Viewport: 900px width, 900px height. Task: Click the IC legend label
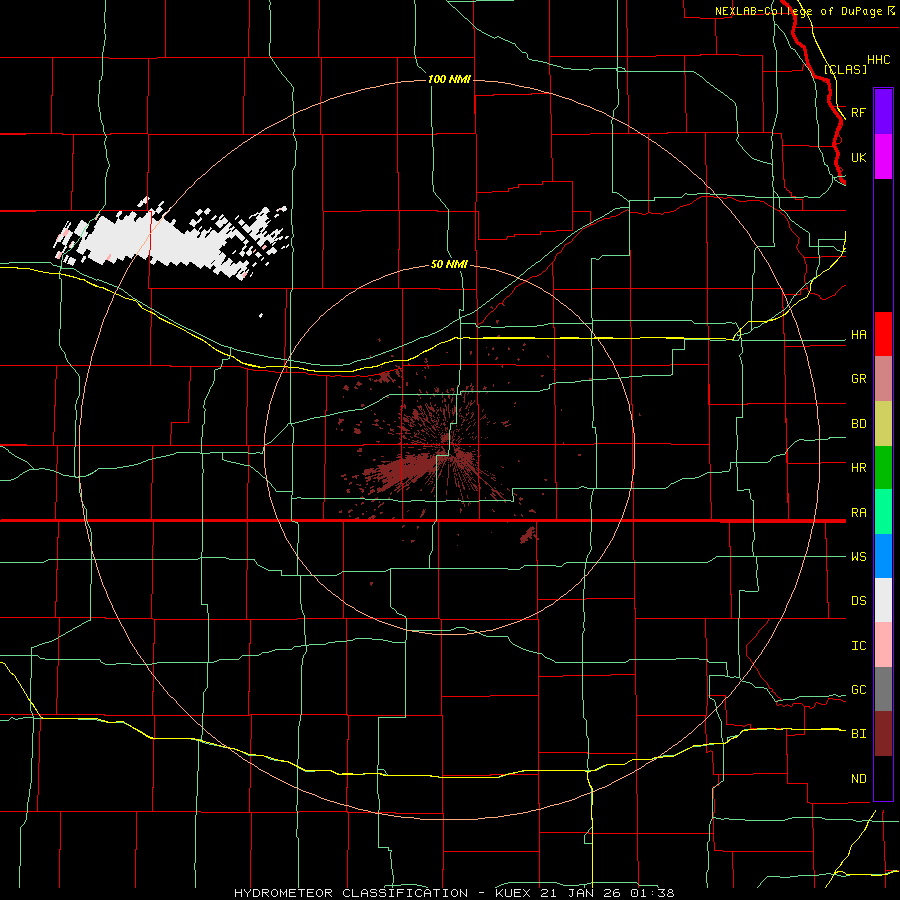(x=858, y=646)
